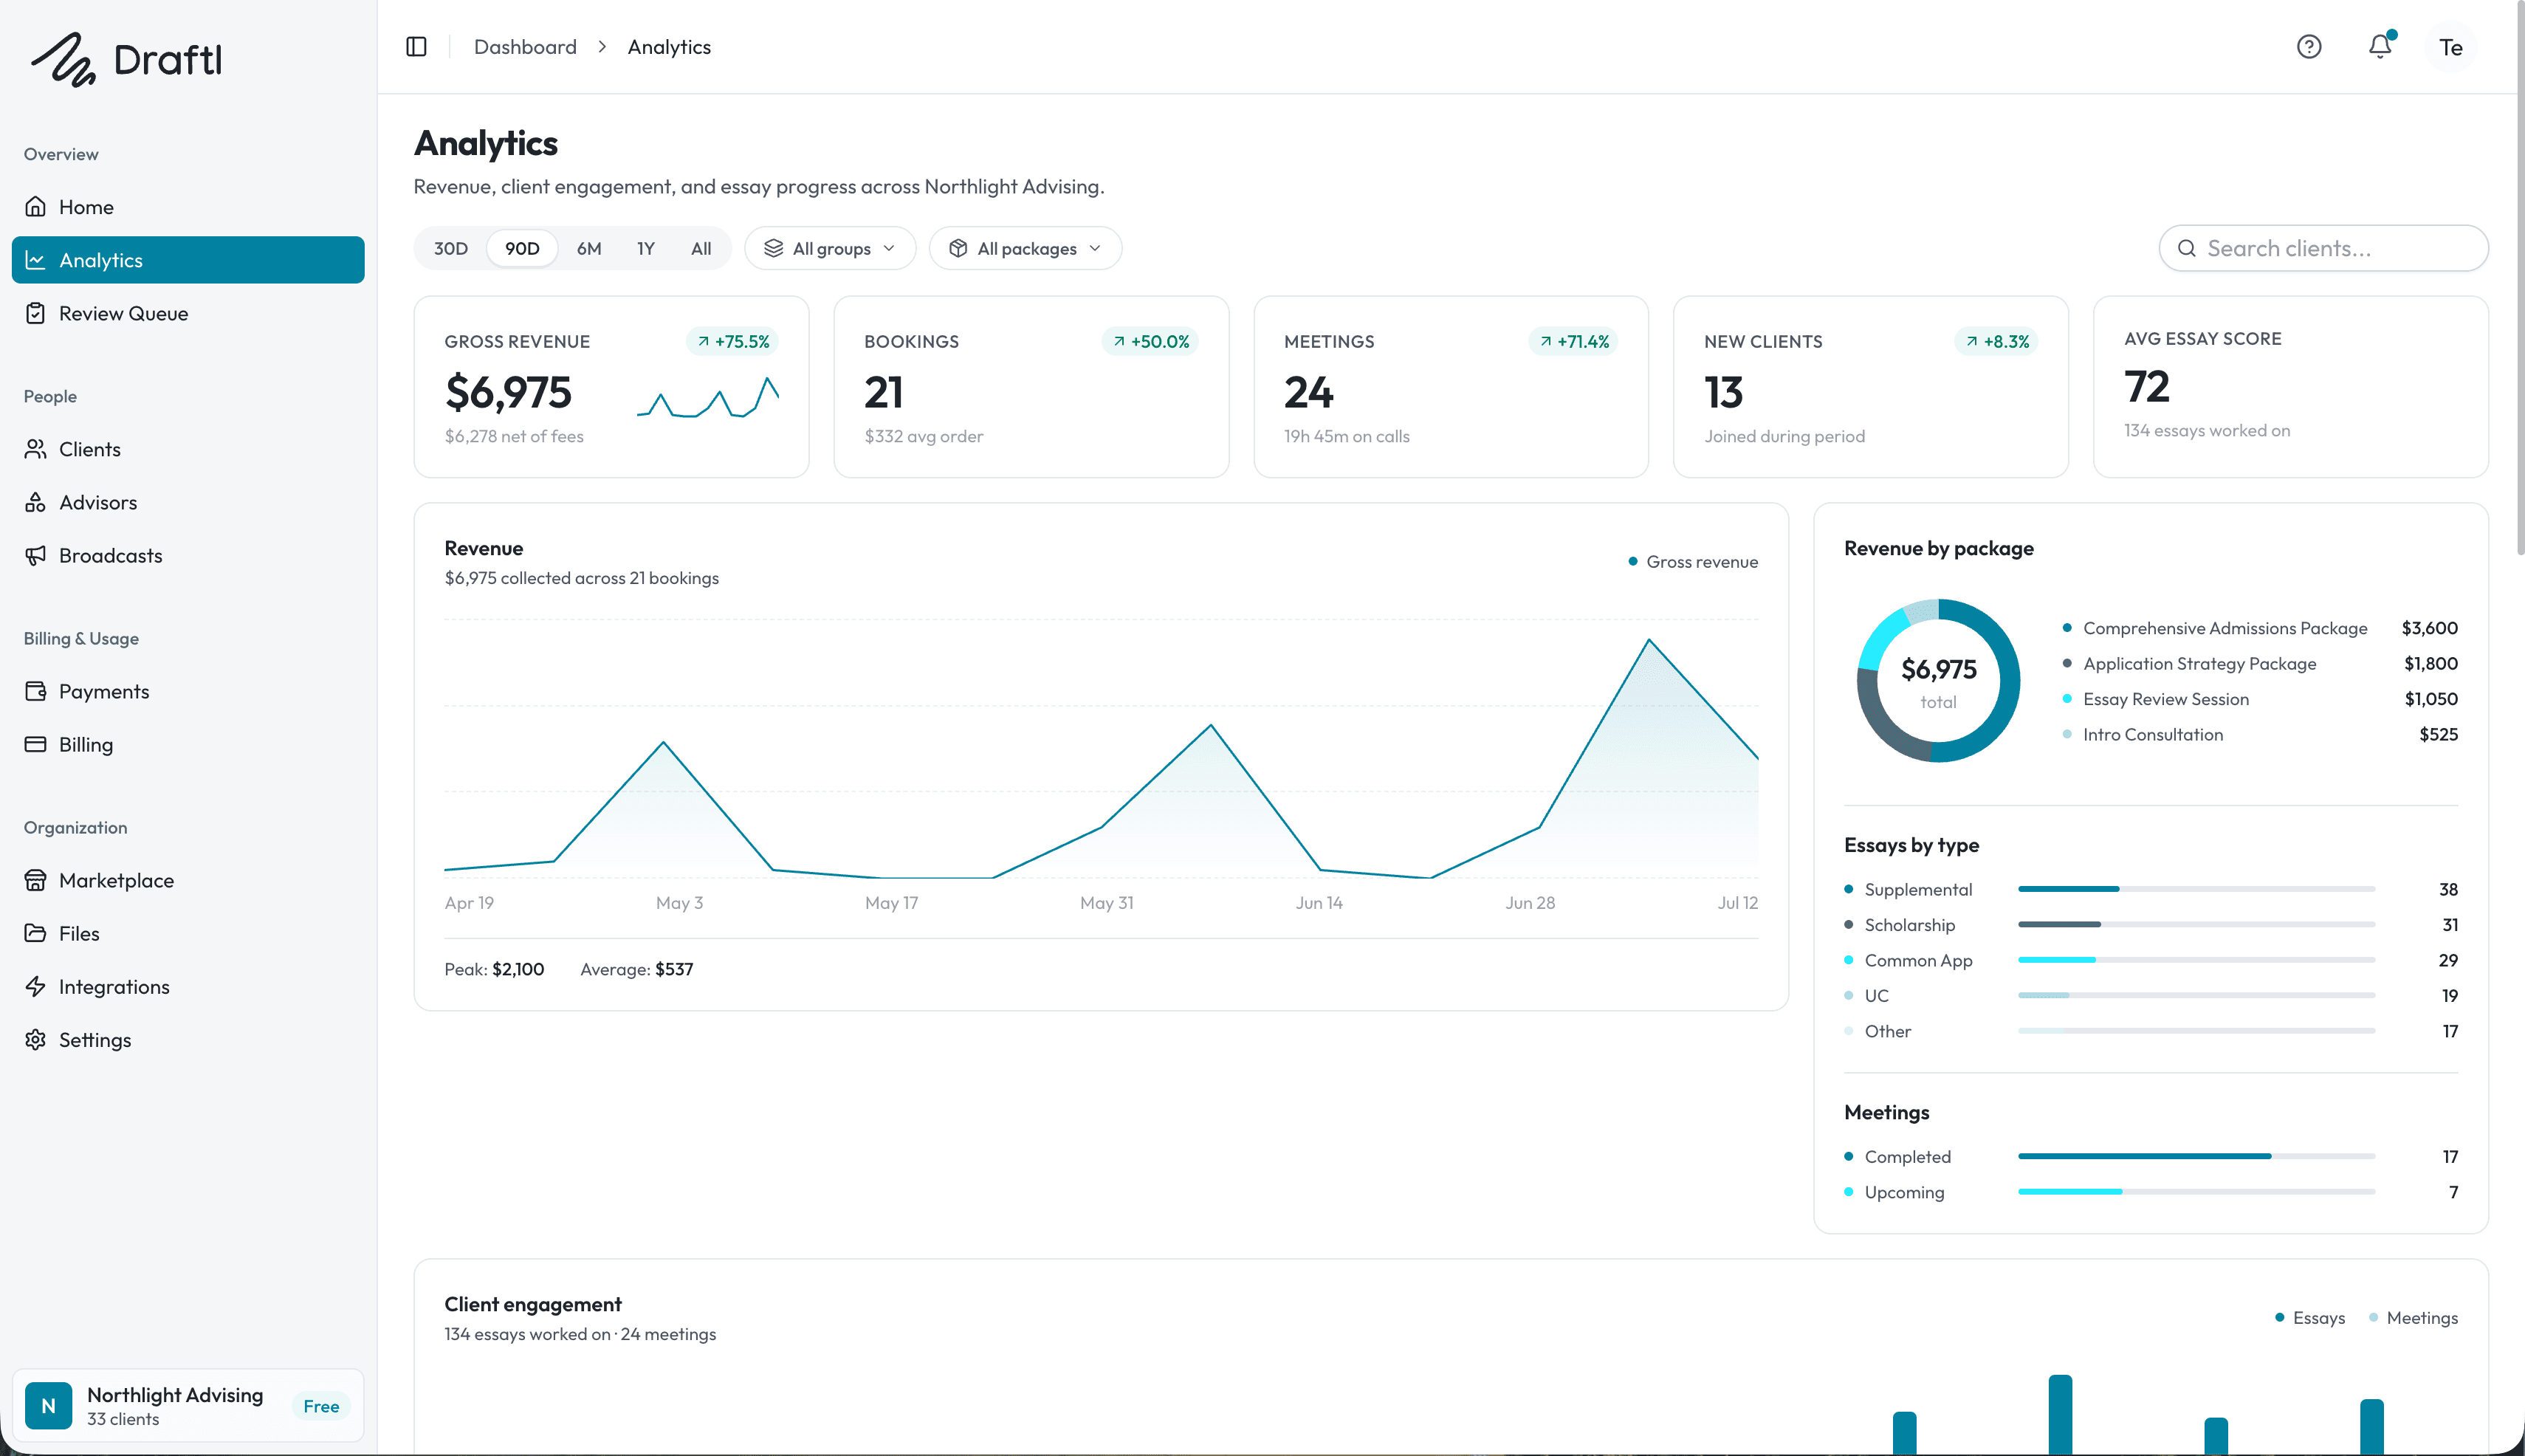Click the Settings gear icon
This screenshot has width=2525, height=1456.
click(36, 1039)
